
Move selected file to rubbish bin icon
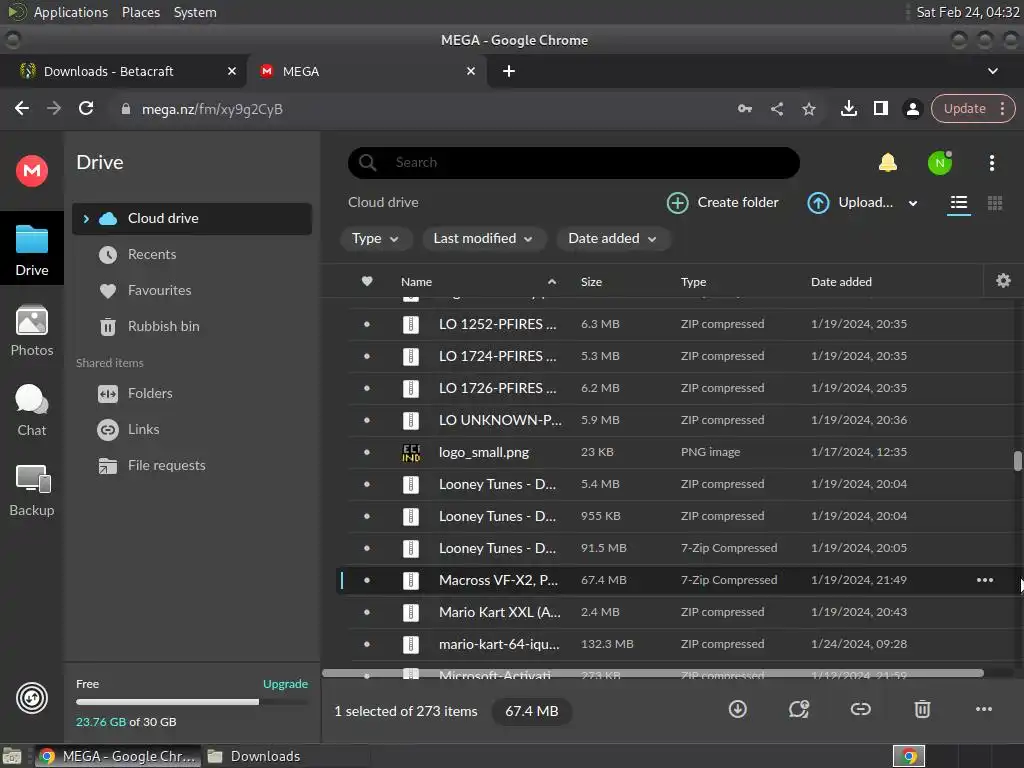coord(922,709)
